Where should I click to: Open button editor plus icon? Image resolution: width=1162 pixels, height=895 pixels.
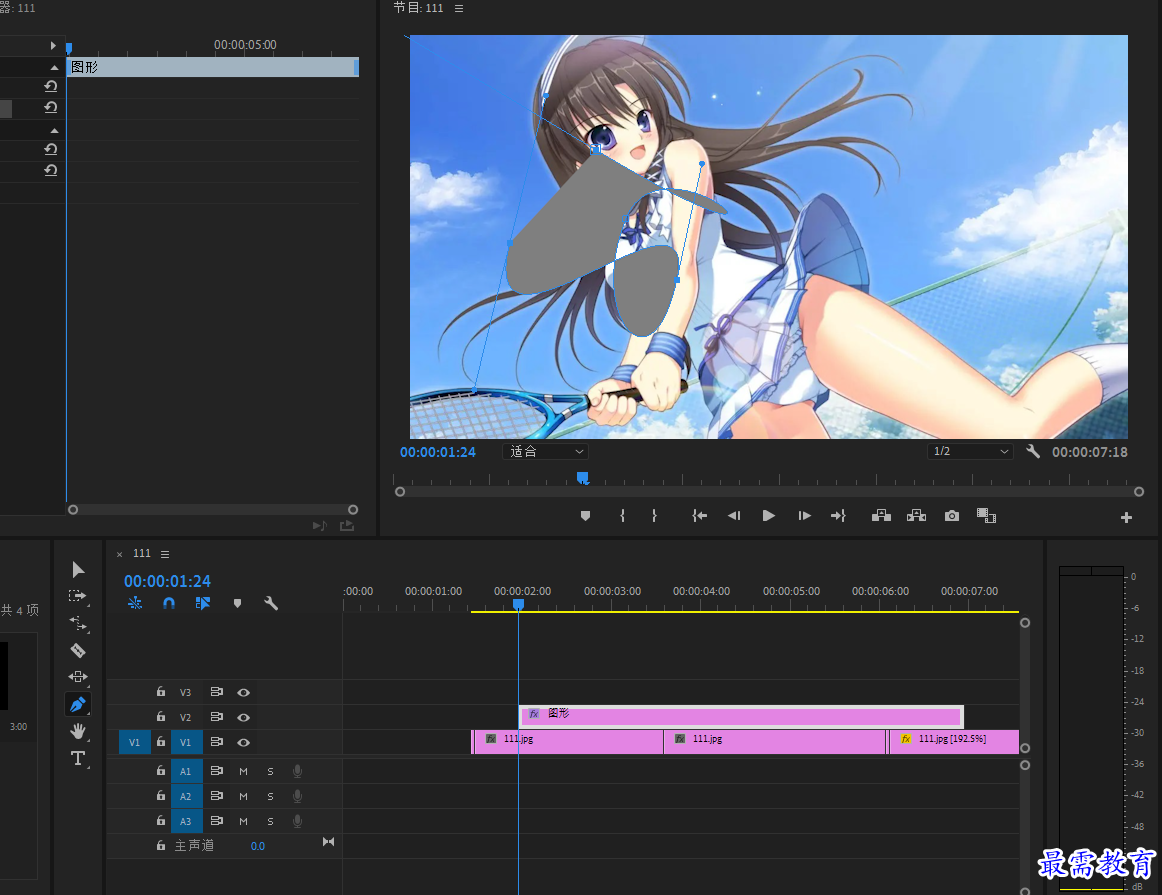1126,518
